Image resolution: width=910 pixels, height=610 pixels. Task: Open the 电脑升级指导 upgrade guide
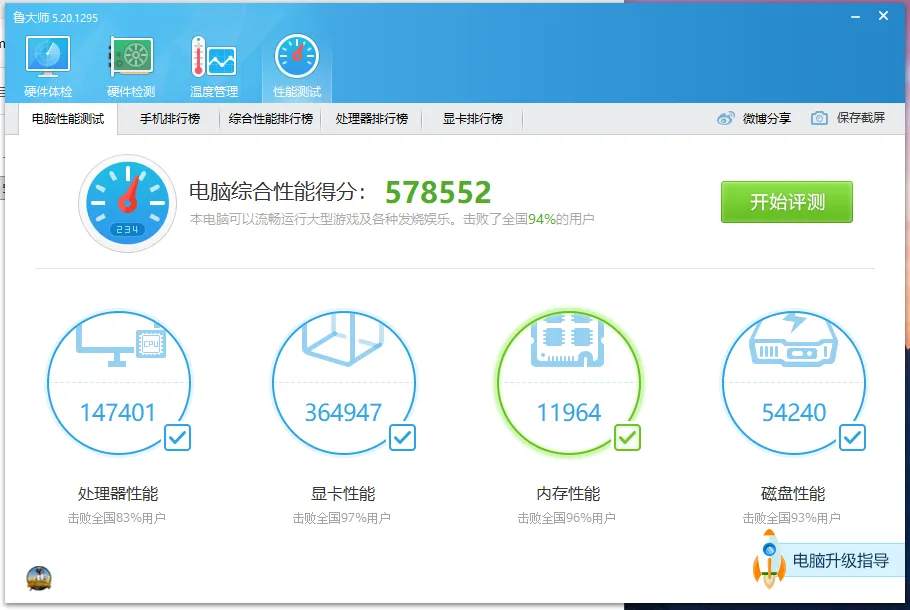(840, 561)
